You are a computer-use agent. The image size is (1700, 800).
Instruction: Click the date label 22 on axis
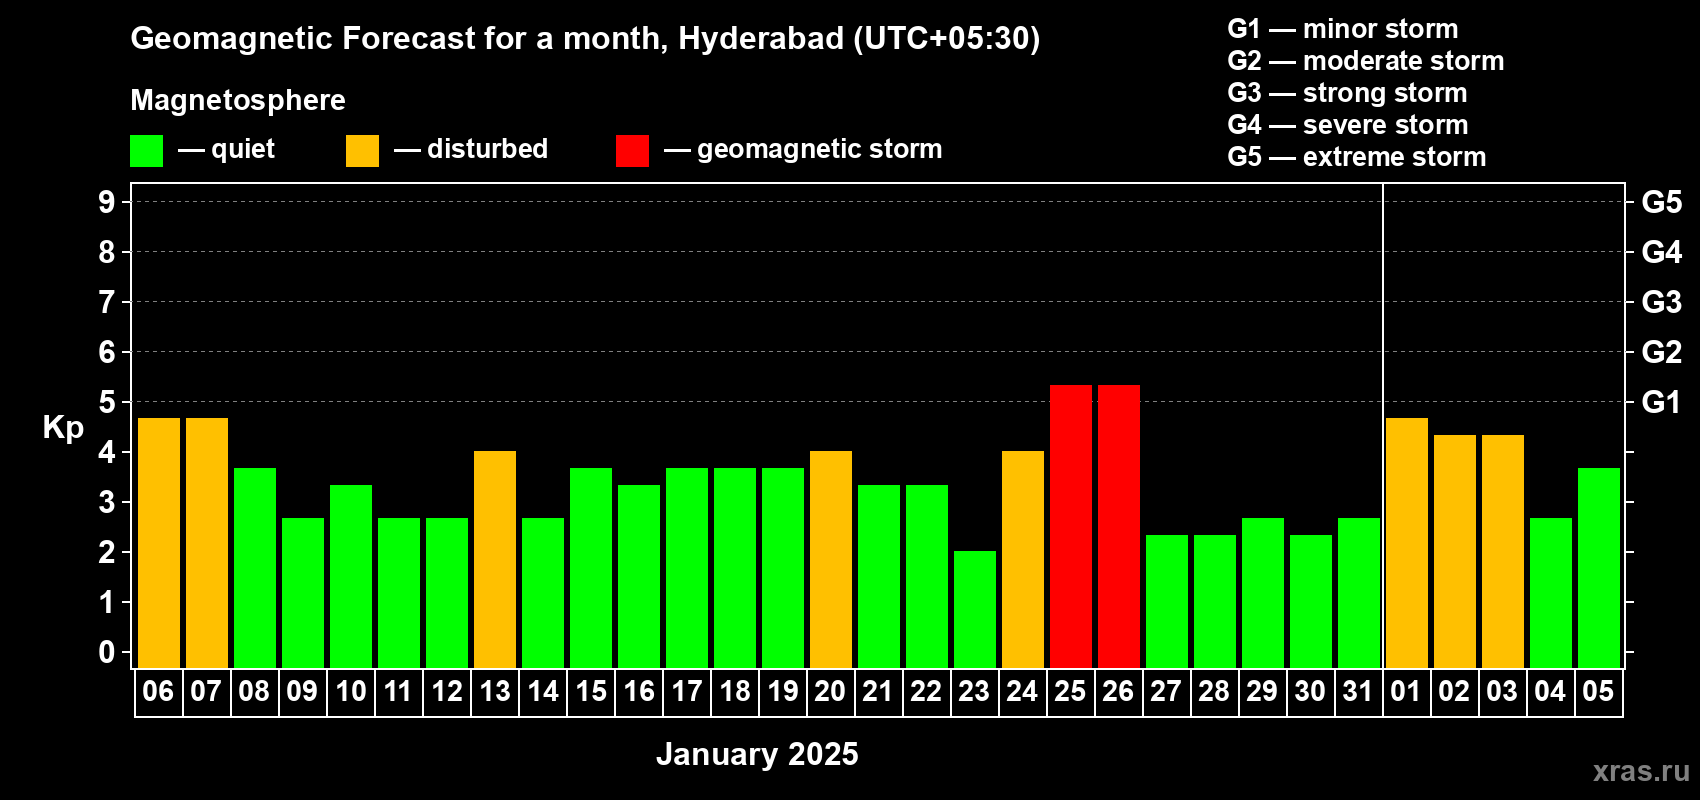coord(926,691)
